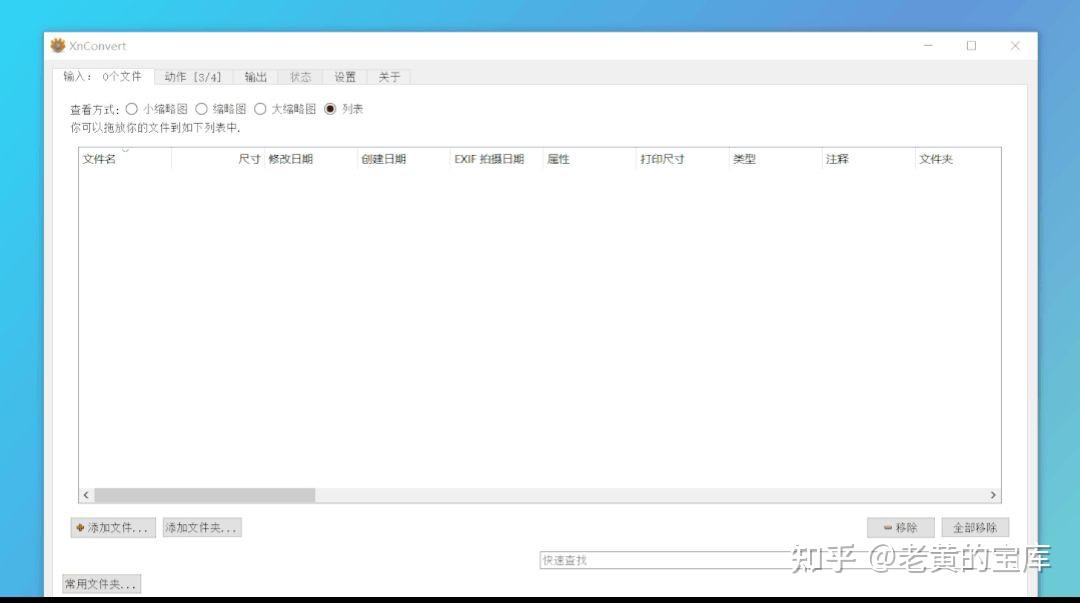Open the 输入: 0个文件 tab

pos(103,76)
